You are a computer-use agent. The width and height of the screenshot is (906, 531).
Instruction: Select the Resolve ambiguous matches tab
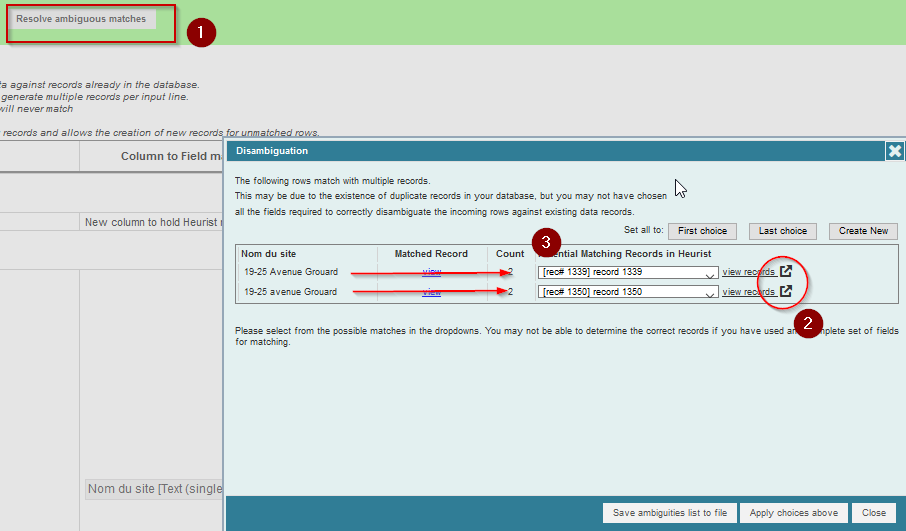tap(81, 19)
